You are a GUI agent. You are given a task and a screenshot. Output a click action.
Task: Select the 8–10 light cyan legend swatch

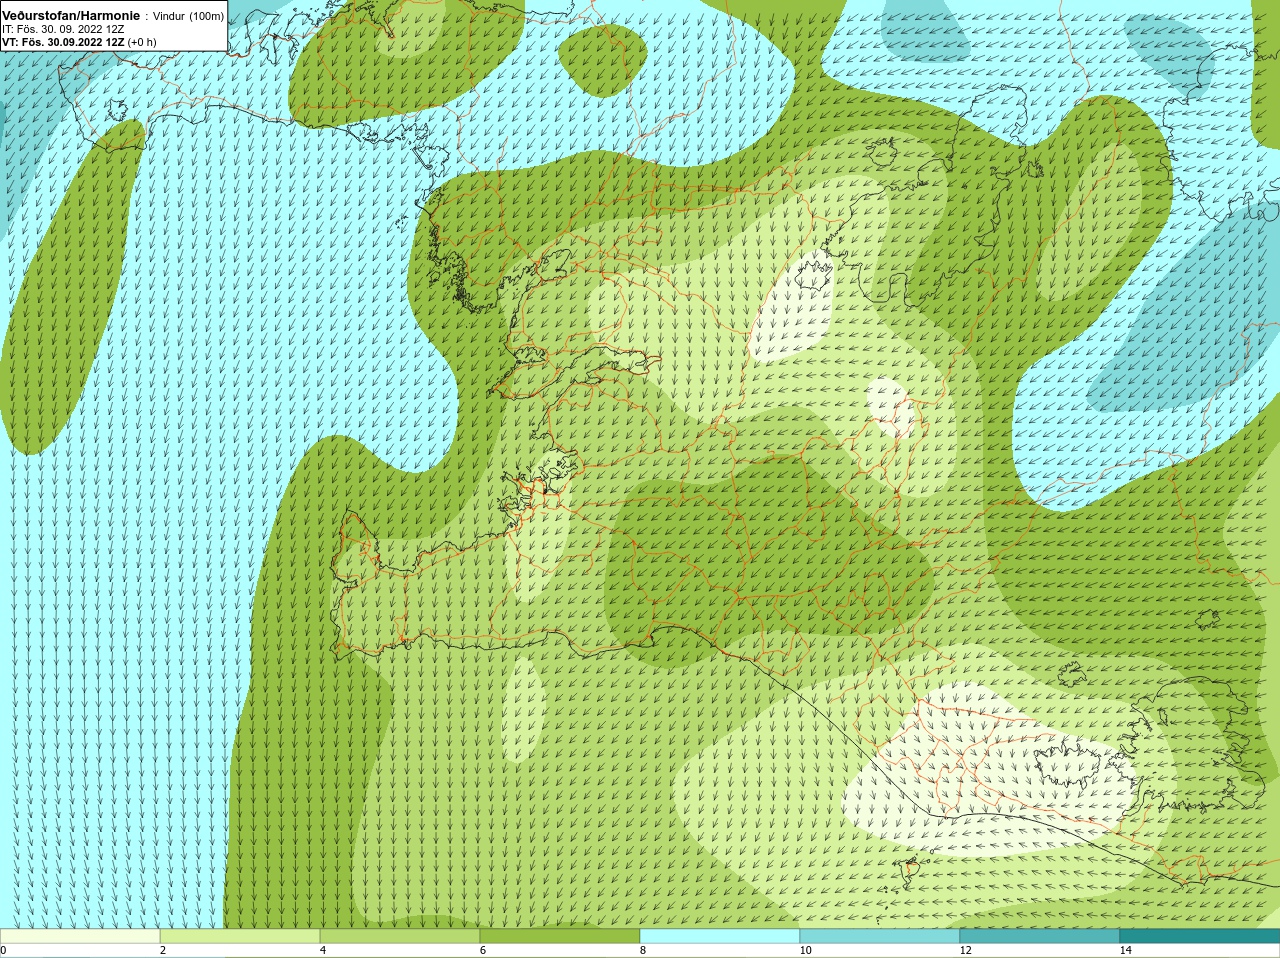(720, 936)
